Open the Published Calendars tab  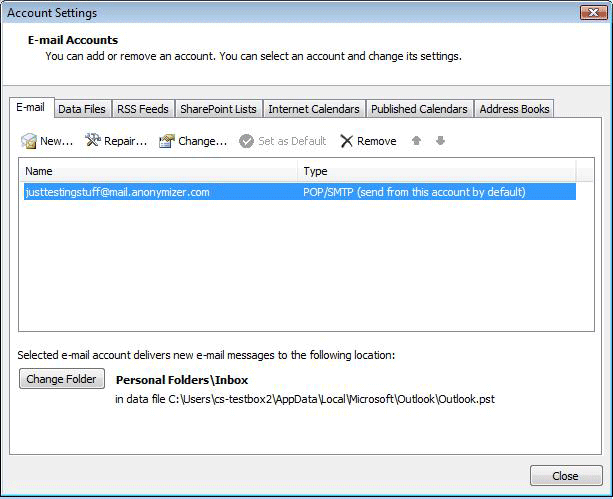tap(419, 109)
